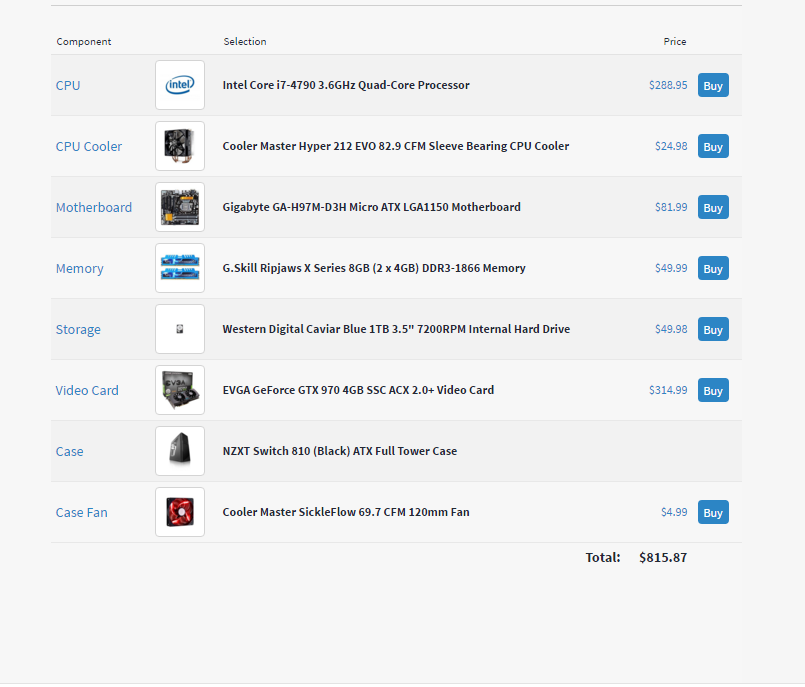Click the $4.99 case fan price

coord(674,512)
